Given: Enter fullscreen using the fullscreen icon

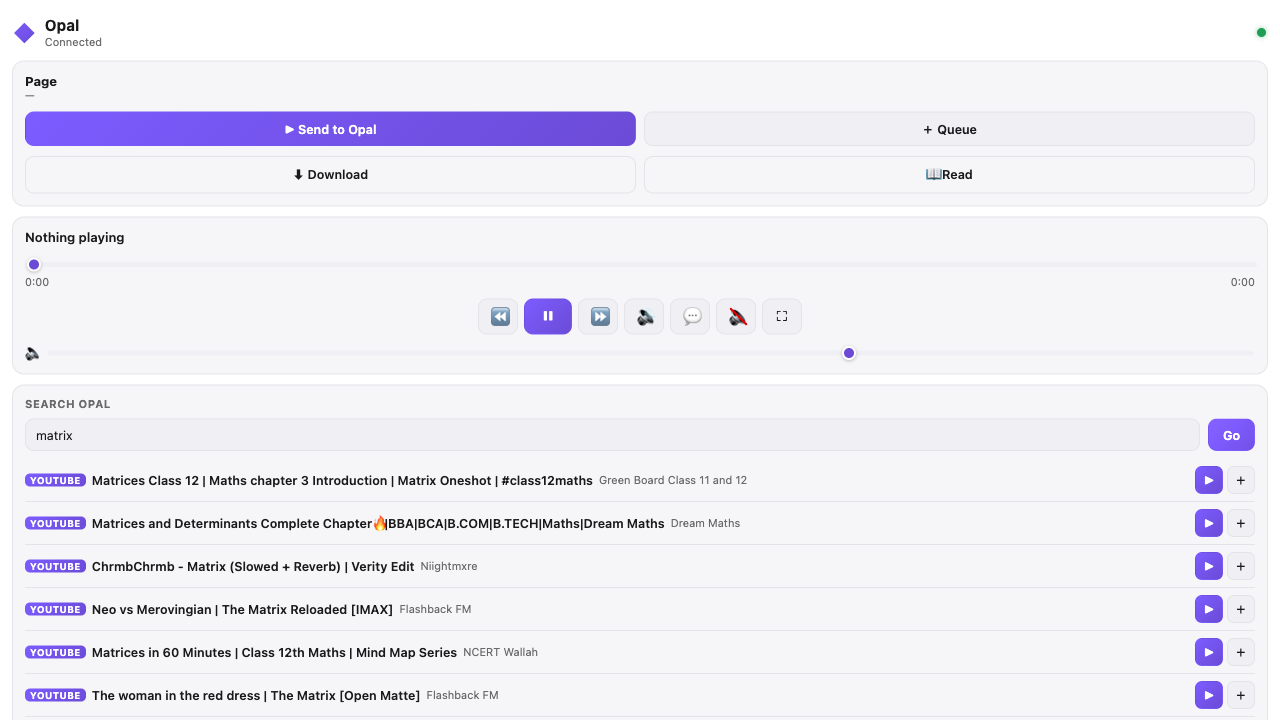Looking at the screenshot, I should (782, 316).
